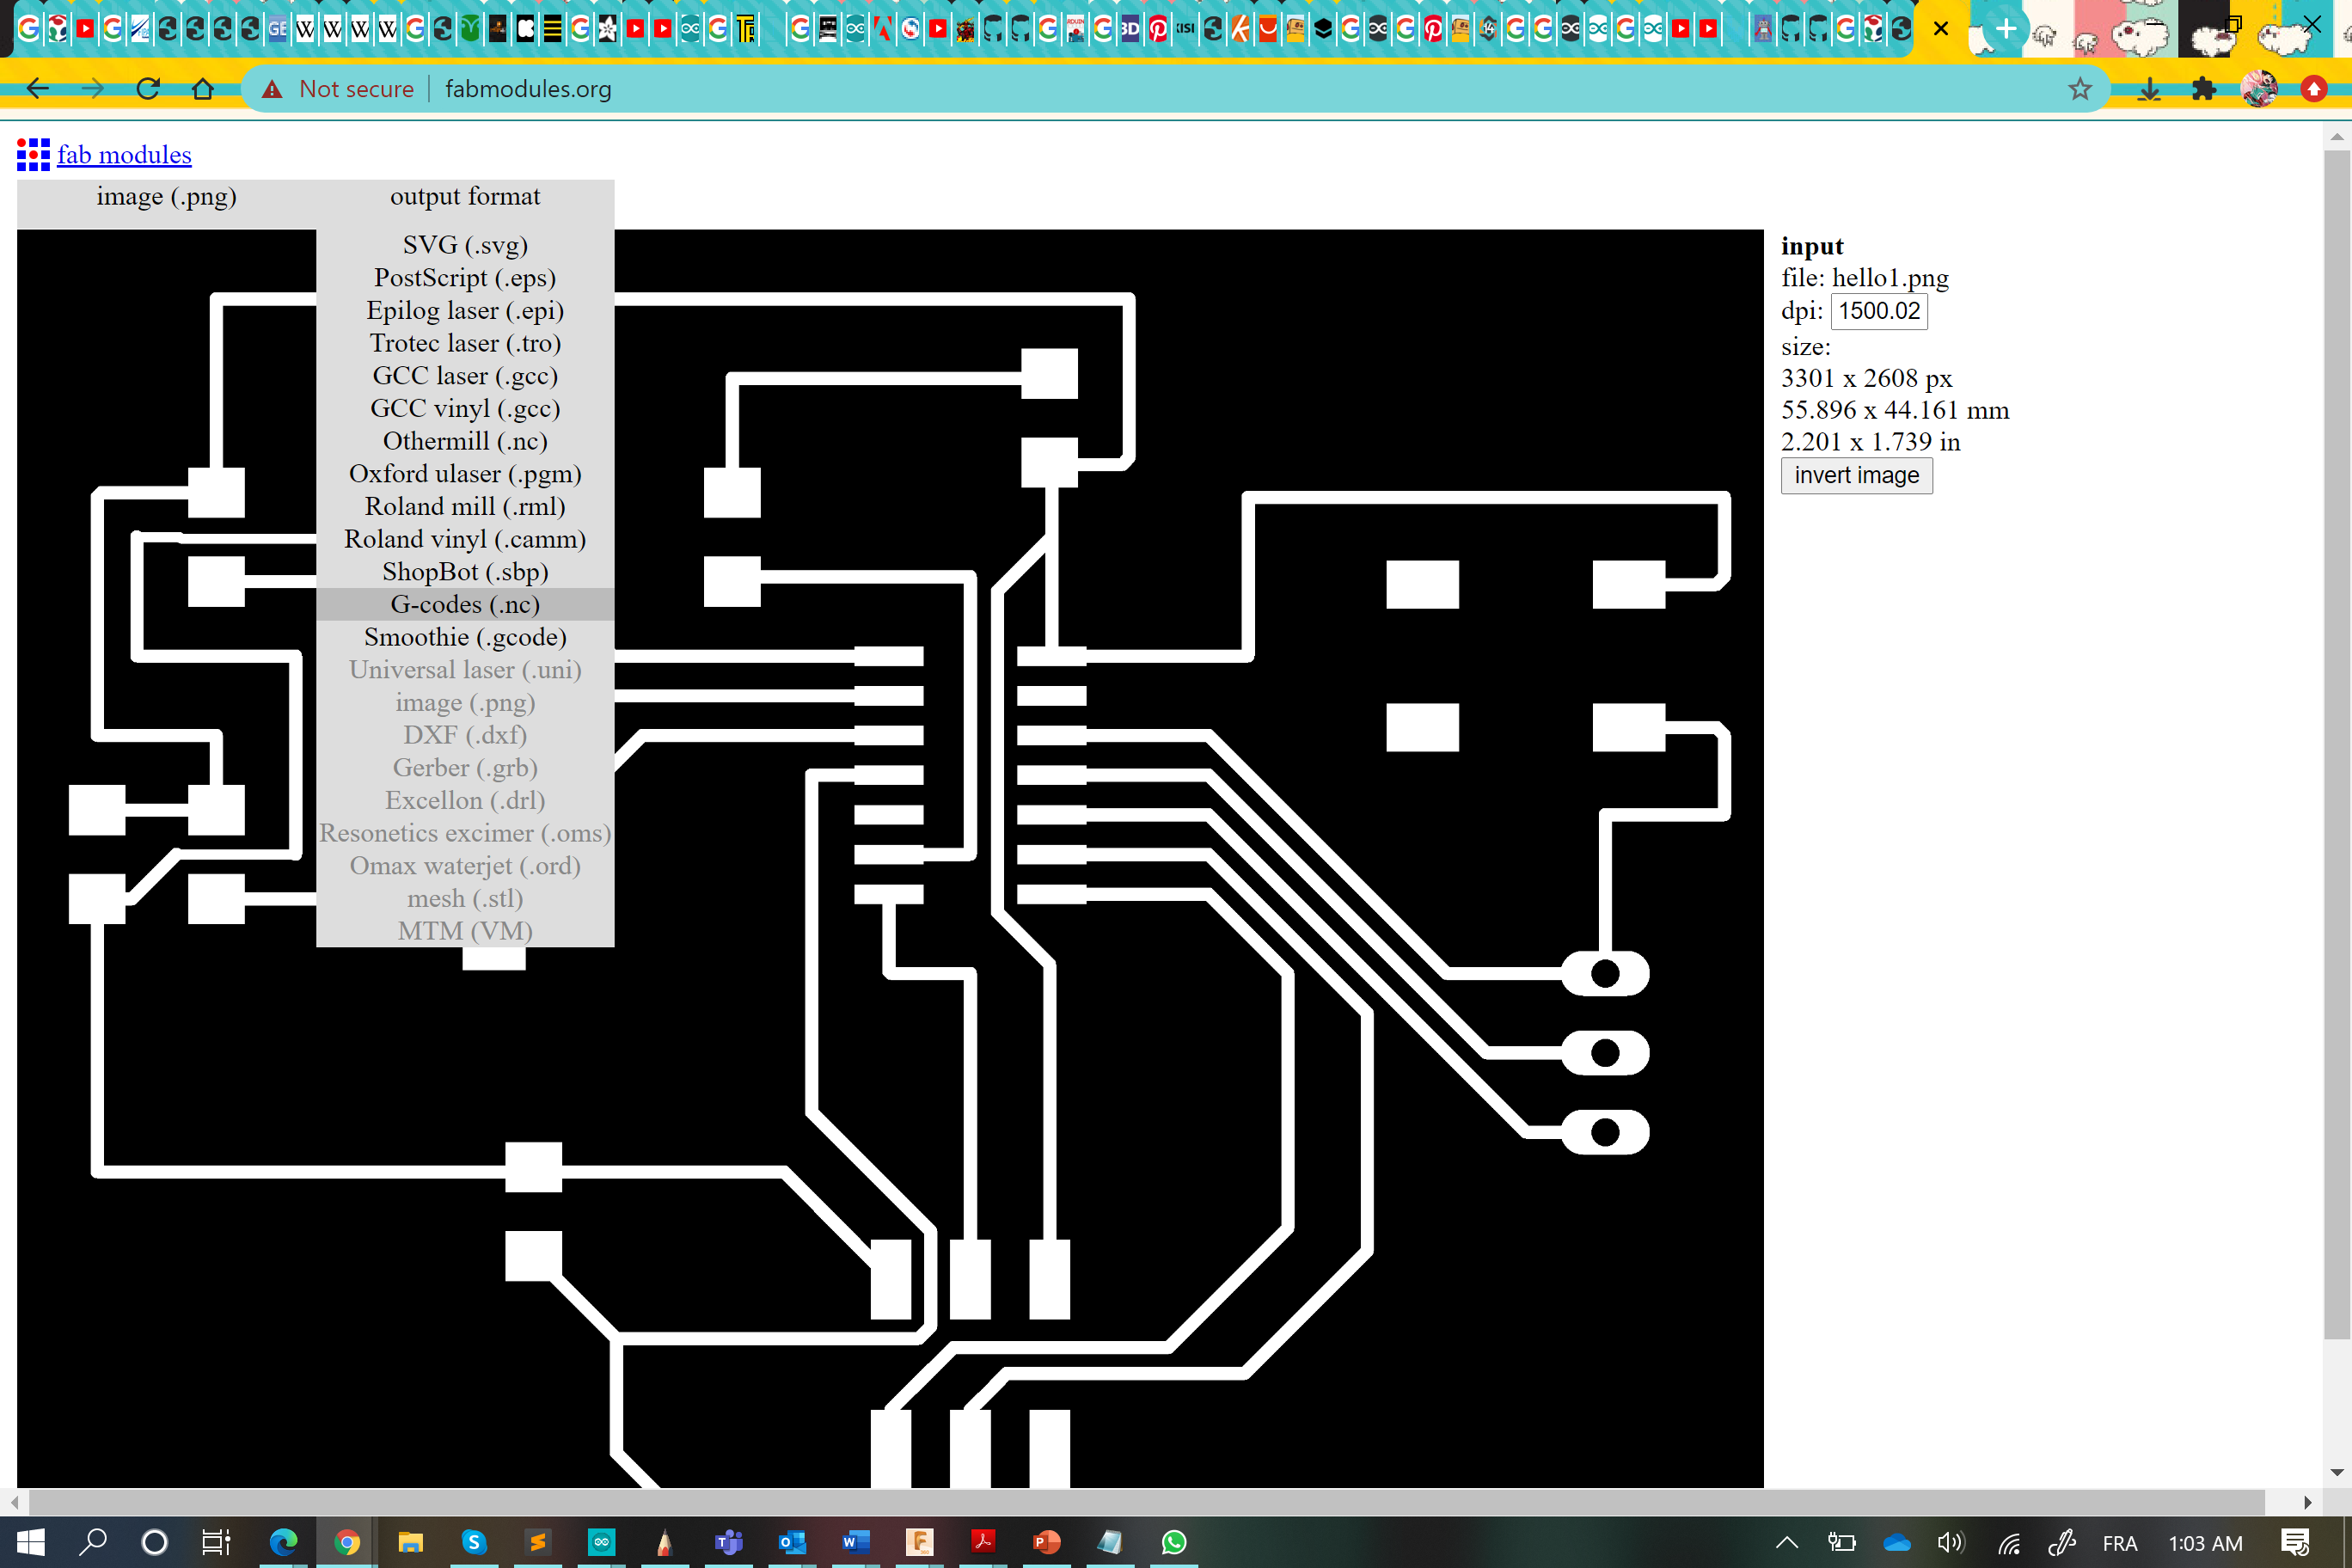
Task: Open the browser extensions puzzle icon
Action: coord(2203,89)
